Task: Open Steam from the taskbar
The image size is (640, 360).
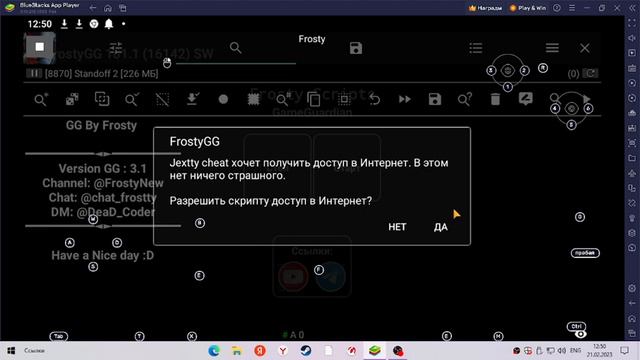Action: [306, 351]
